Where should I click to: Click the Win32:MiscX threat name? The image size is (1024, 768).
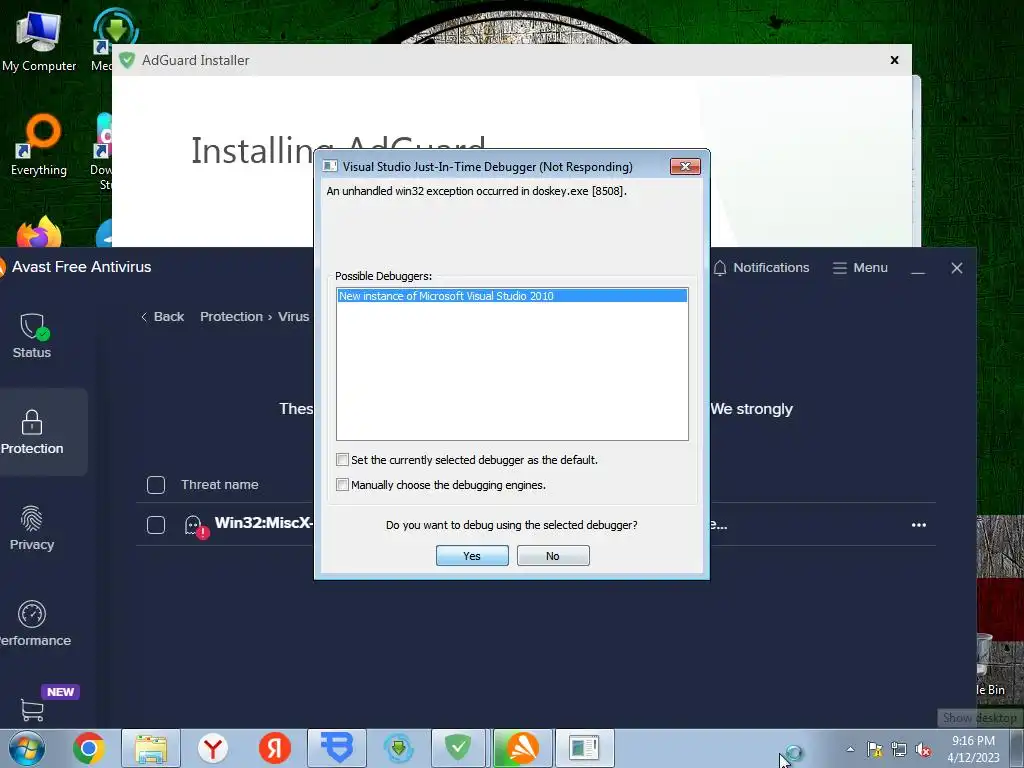[x=264, y=523]
